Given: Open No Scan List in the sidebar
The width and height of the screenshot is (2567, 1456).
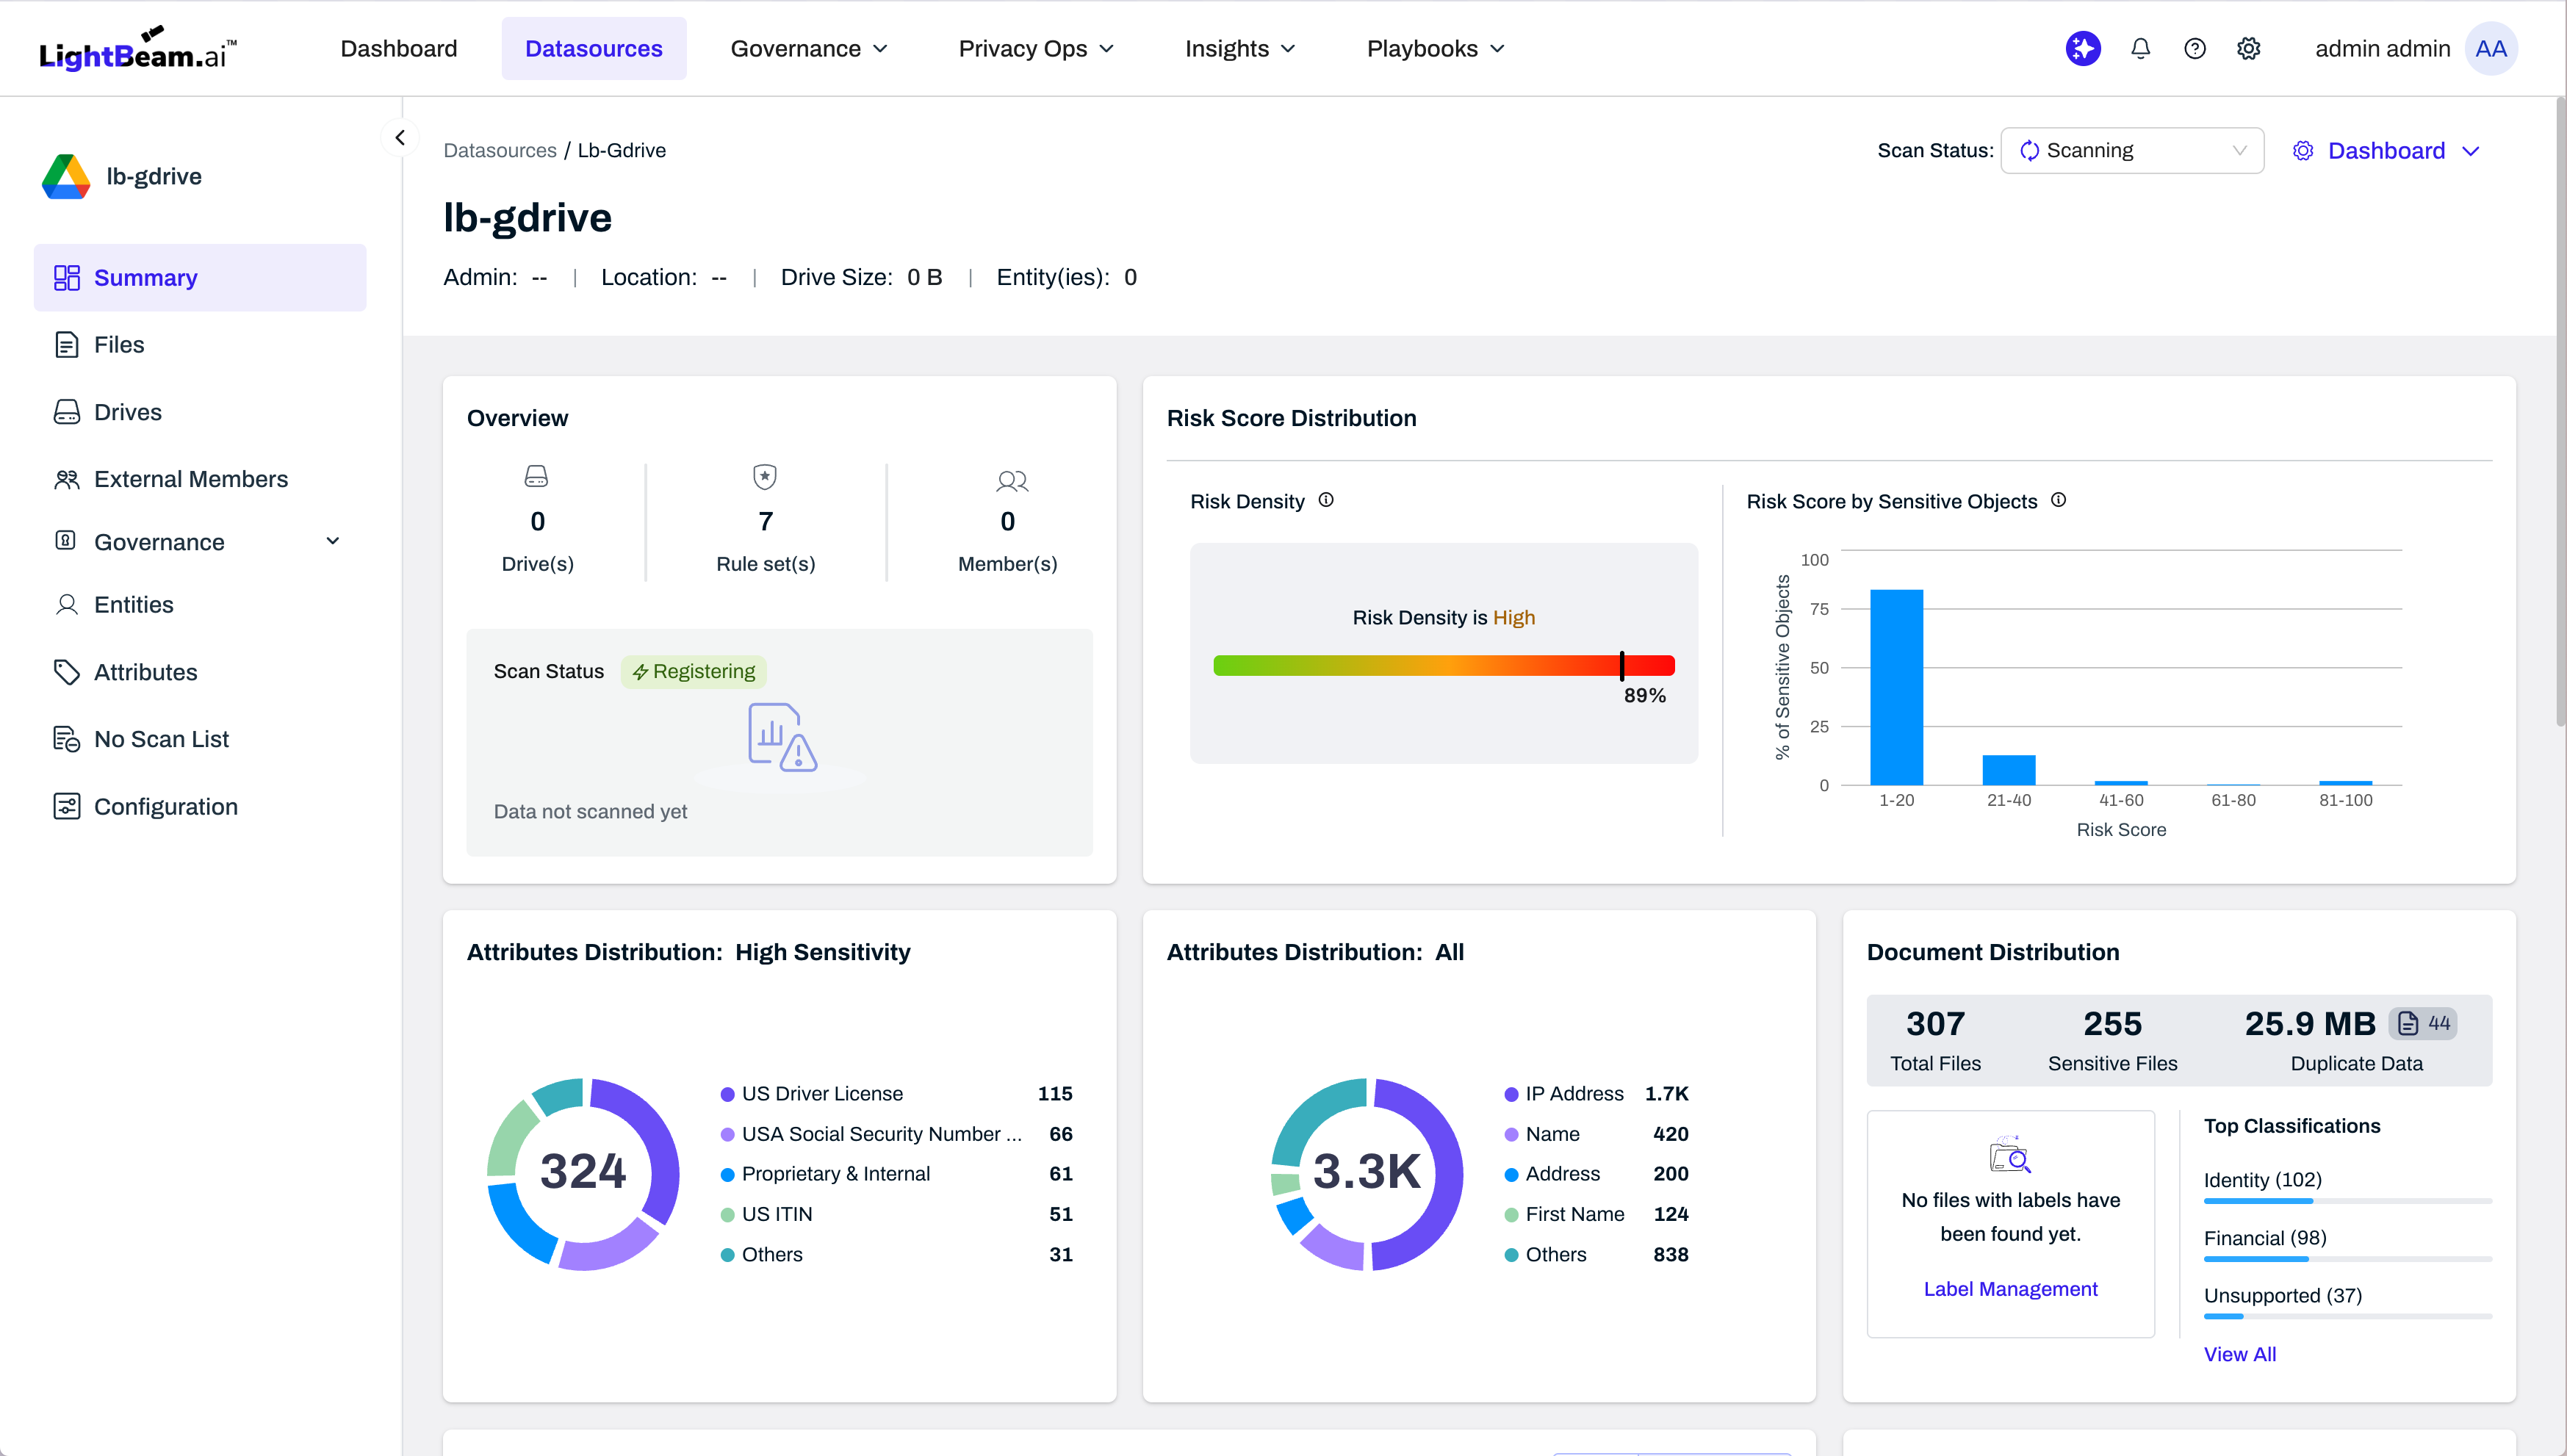Looking at the screenshot, I should coord(200,739).
